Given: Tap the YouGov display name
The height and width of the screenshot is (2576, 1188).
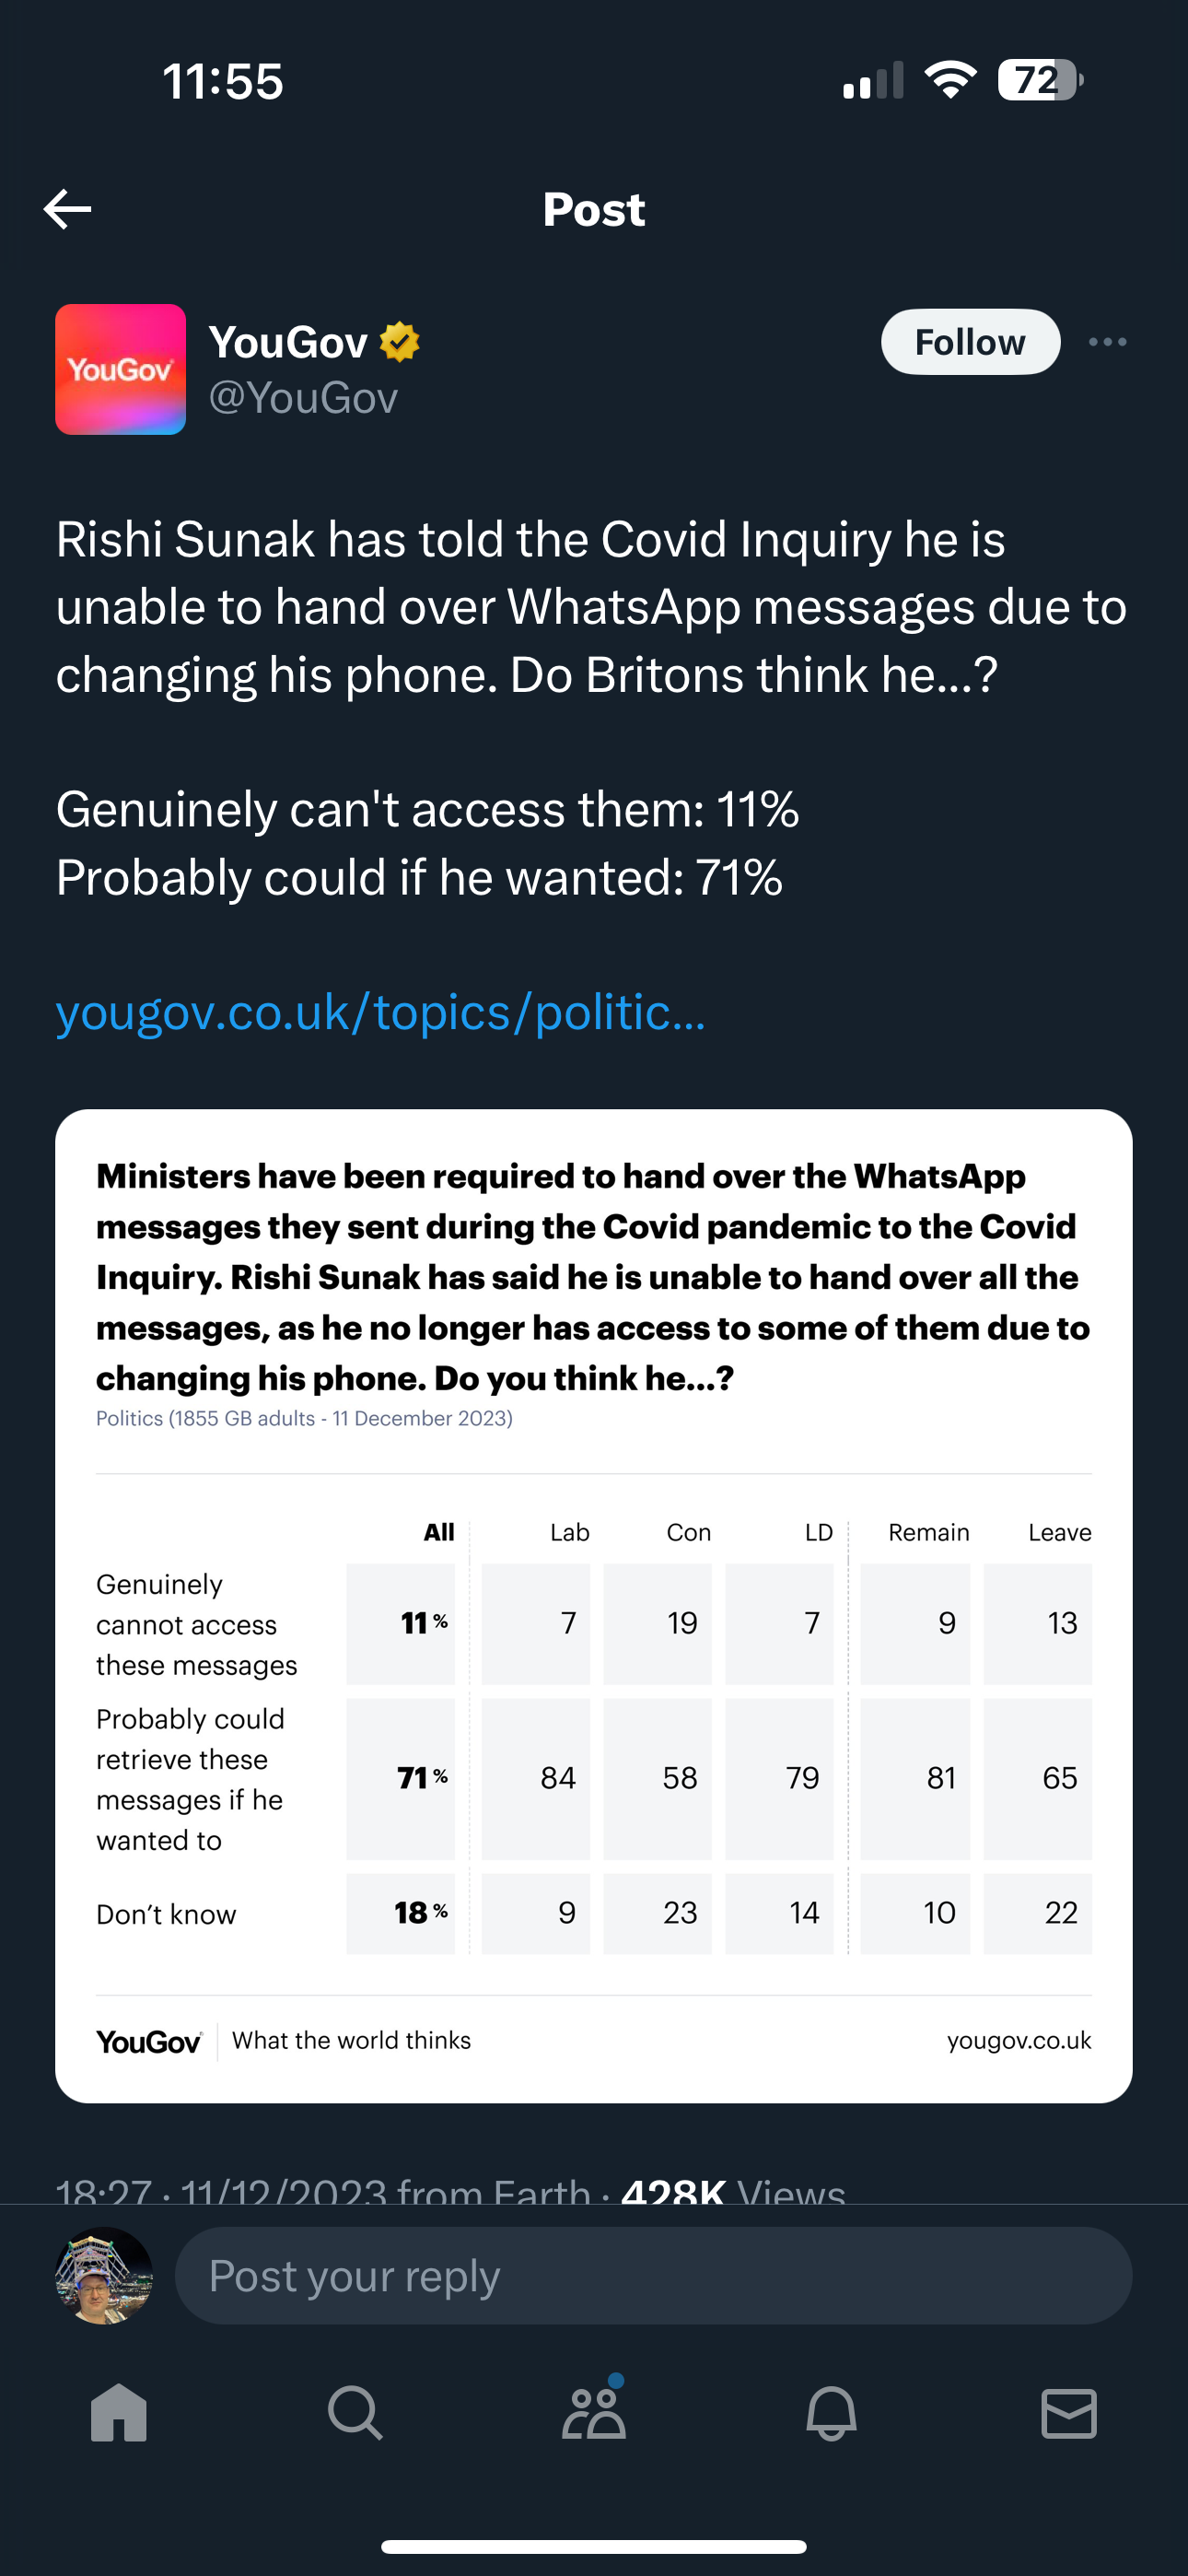Looking at the screenshot, I should click(288, 342).
